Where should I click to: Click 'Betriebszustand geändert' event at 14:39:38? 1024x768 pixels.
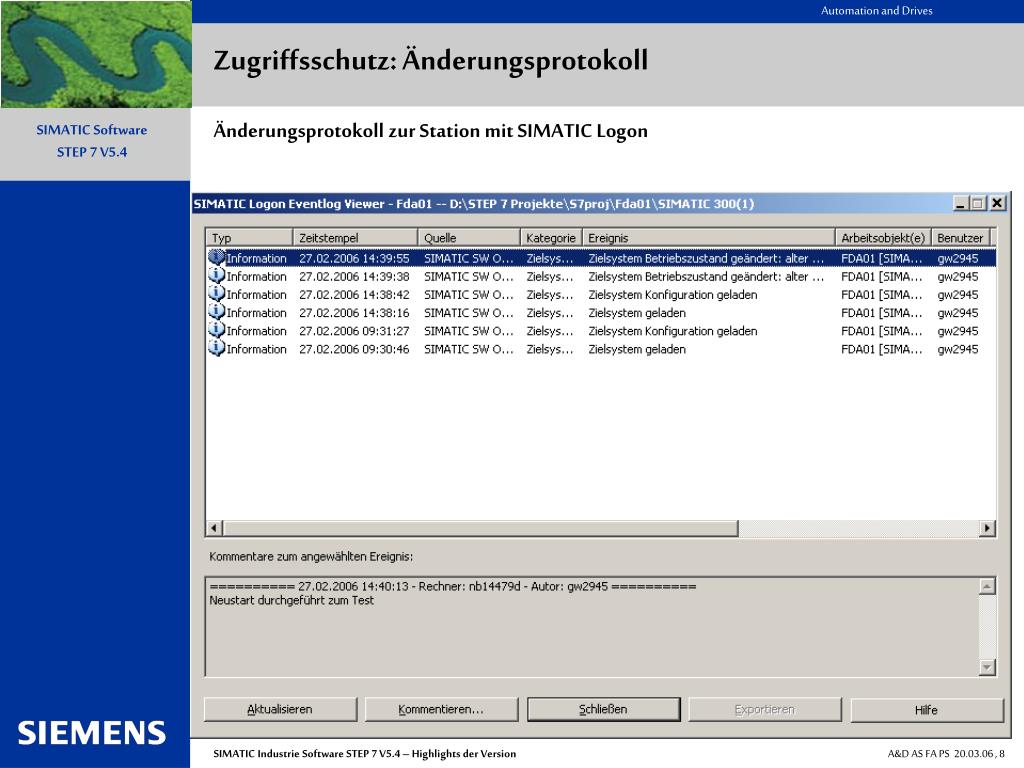[x=706, y=276]
